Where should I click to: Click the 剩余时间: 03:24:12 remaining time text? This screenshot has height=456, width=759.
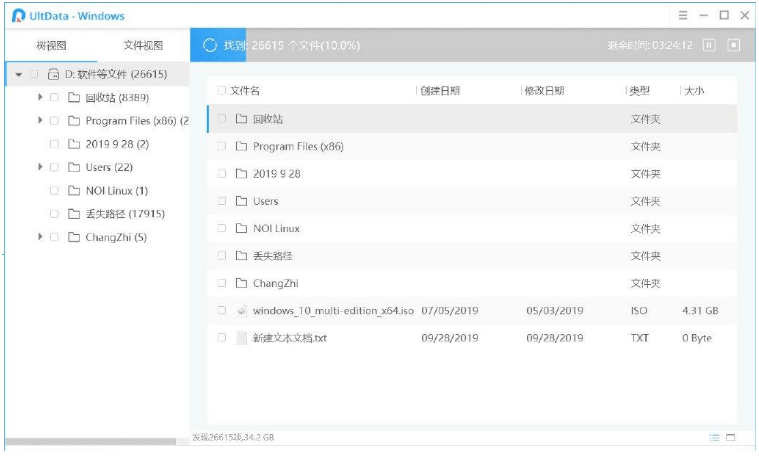[650, 46]
